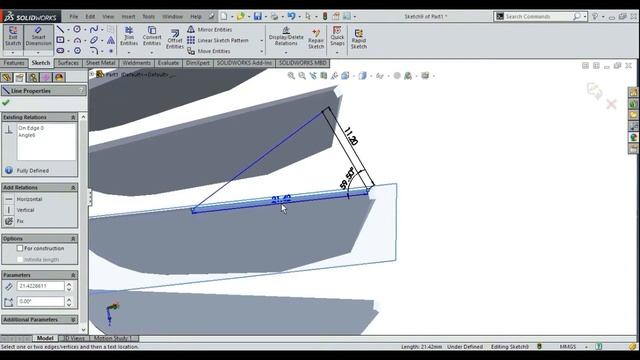Click the angle parameter field
The image size is (640, 360).
(40, 301)
